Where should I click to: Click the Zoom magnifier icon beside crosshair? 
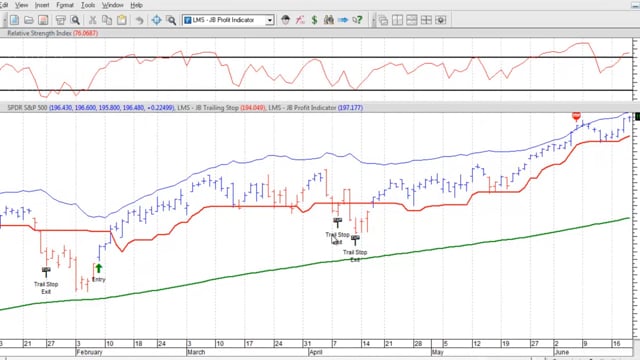171,20
